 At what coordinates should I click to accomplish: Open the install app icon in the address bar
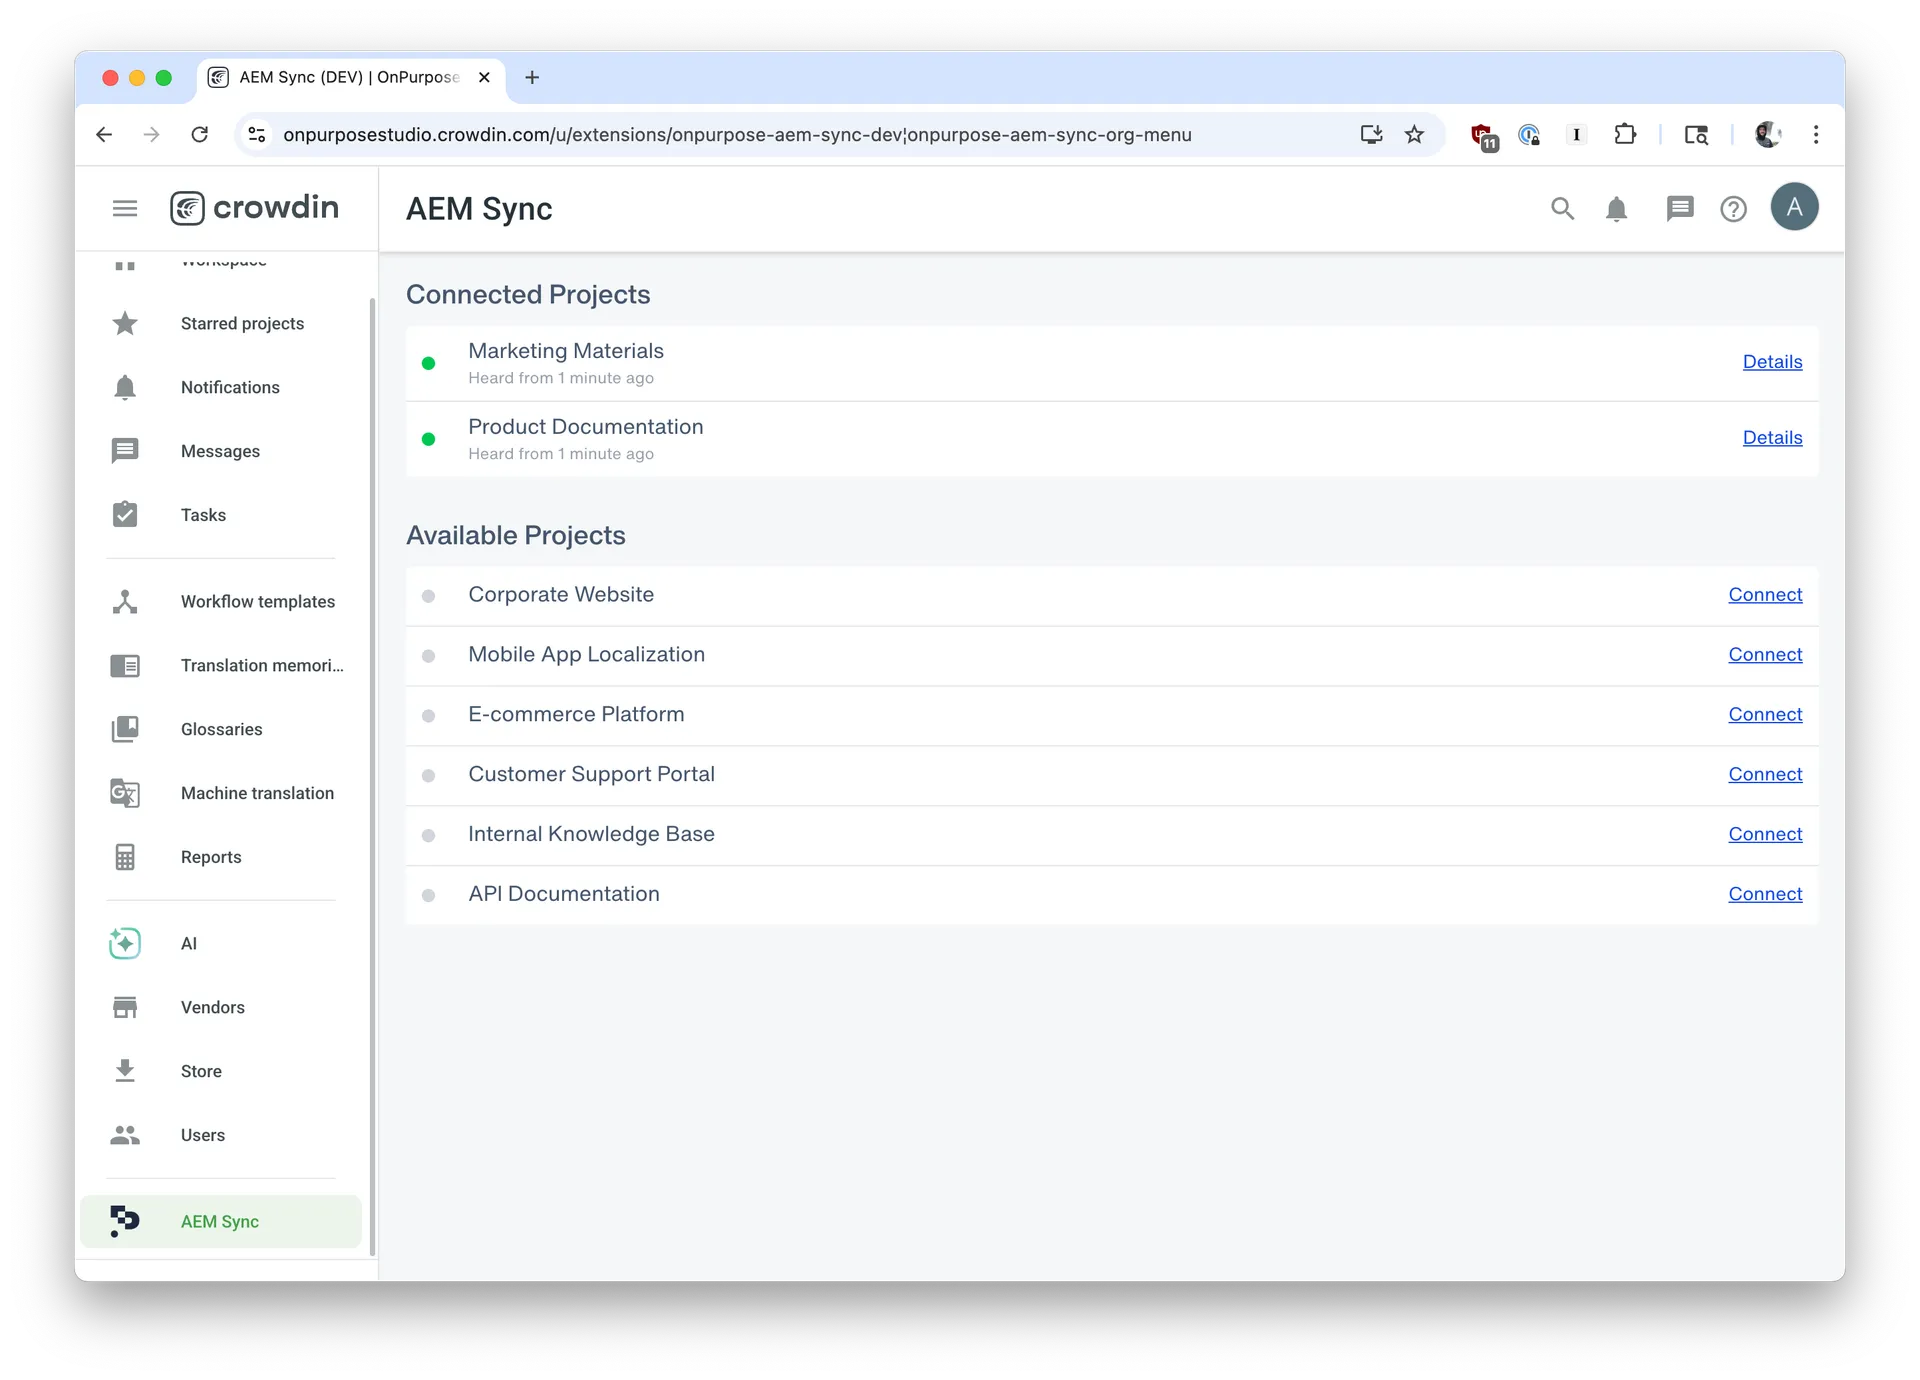pyautogui.click(x=1371, y=135)
